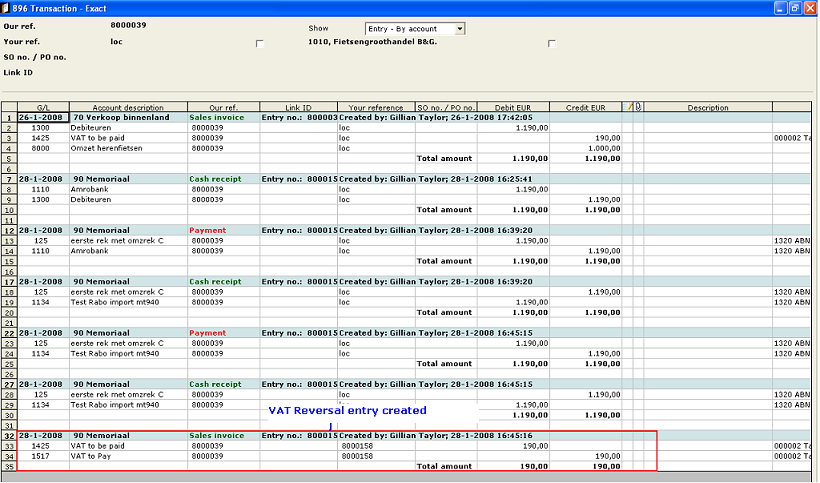820x483 pixels.
Task: Restore down the transaction window
Action: click(794, 8)
